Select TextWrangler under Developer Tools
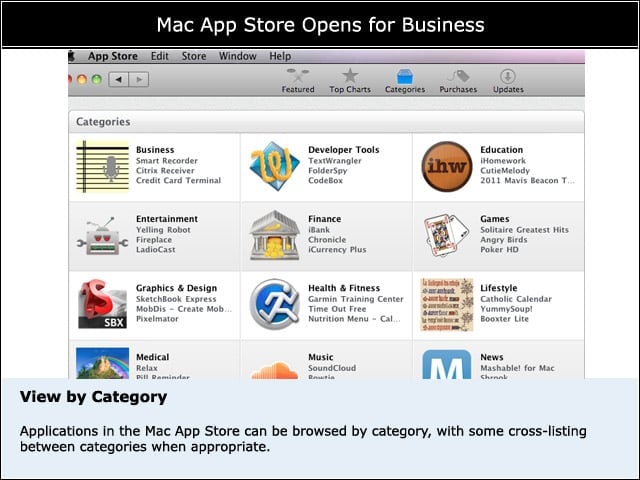 pyautogui.click(x=335, y=161)
